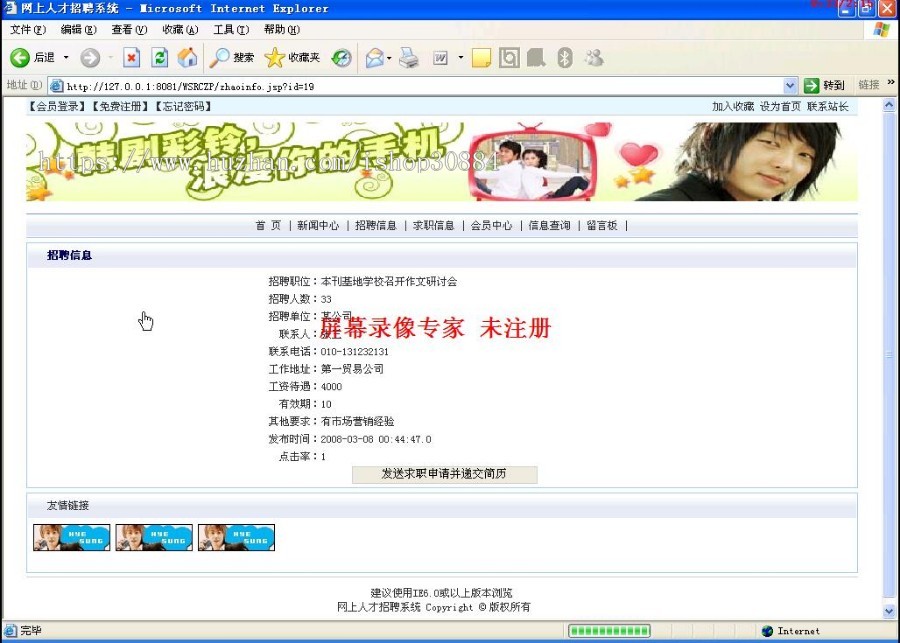Click the Stop loading icon
The image size is (900, 643).
tap(131, 57)
